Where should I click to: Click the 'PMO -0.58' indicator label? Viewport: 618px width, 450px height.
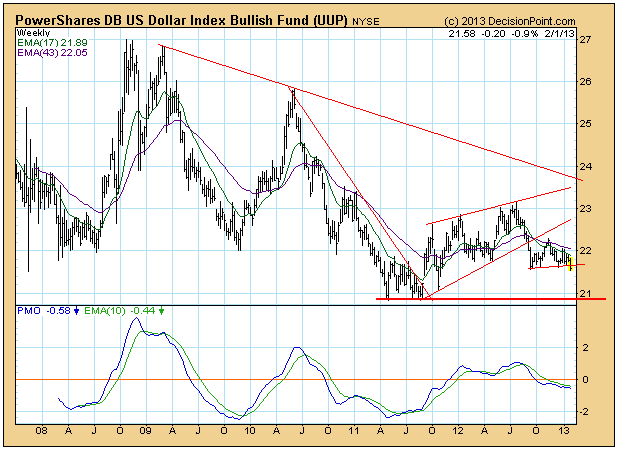point(44,311)
